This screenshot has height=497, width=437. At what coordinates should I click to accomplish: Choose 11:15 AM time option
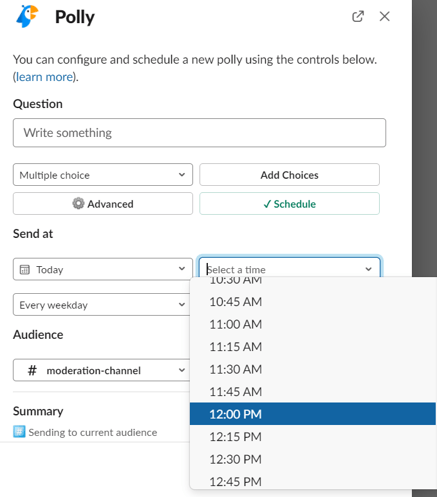(x=313, y=347)
